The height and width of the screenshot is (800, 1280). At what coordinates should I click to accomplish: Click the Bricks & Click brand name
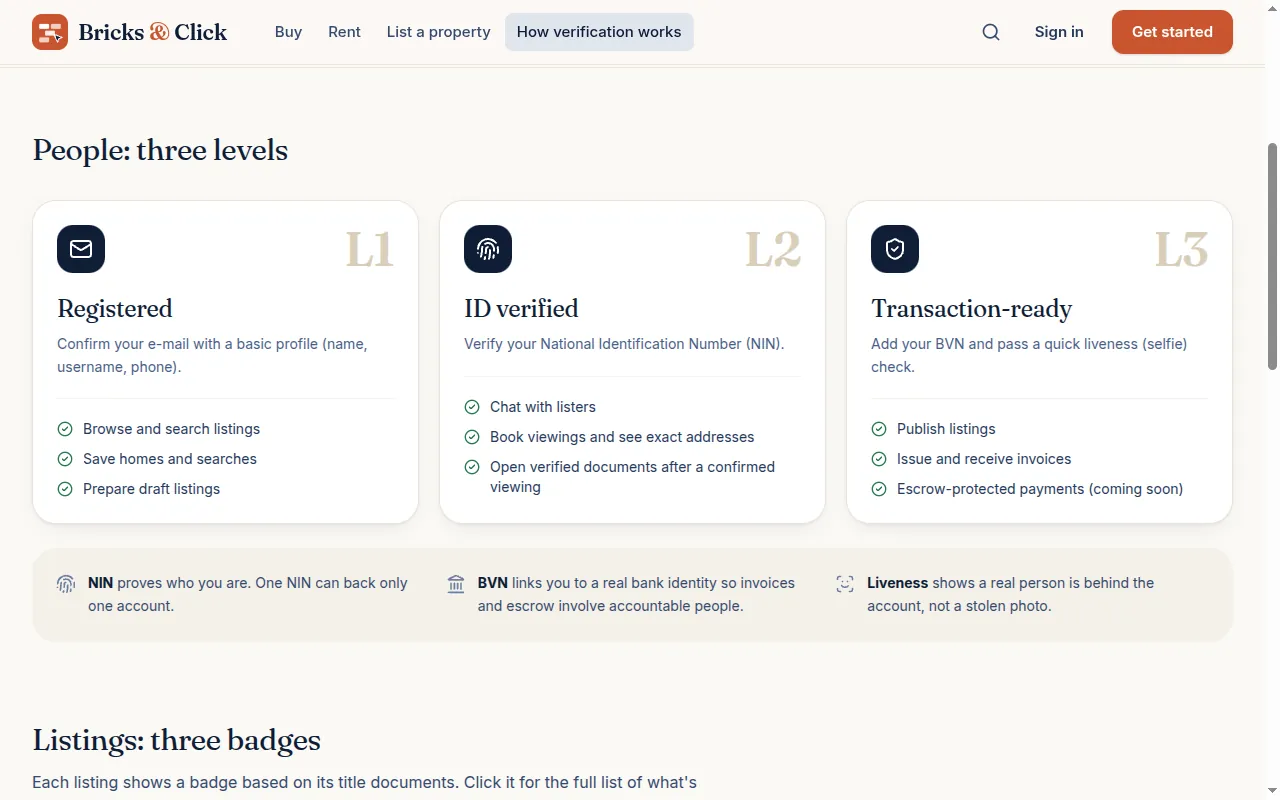pyautogui.click(x=153, y=32)
